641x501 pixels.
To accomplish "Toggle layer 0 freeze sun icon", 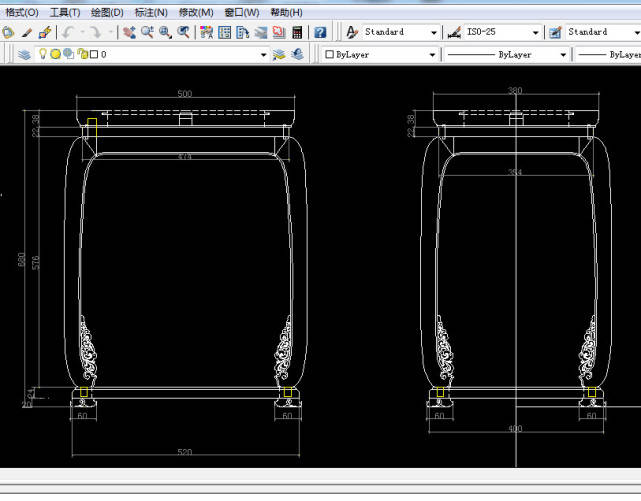I will 56,54.
